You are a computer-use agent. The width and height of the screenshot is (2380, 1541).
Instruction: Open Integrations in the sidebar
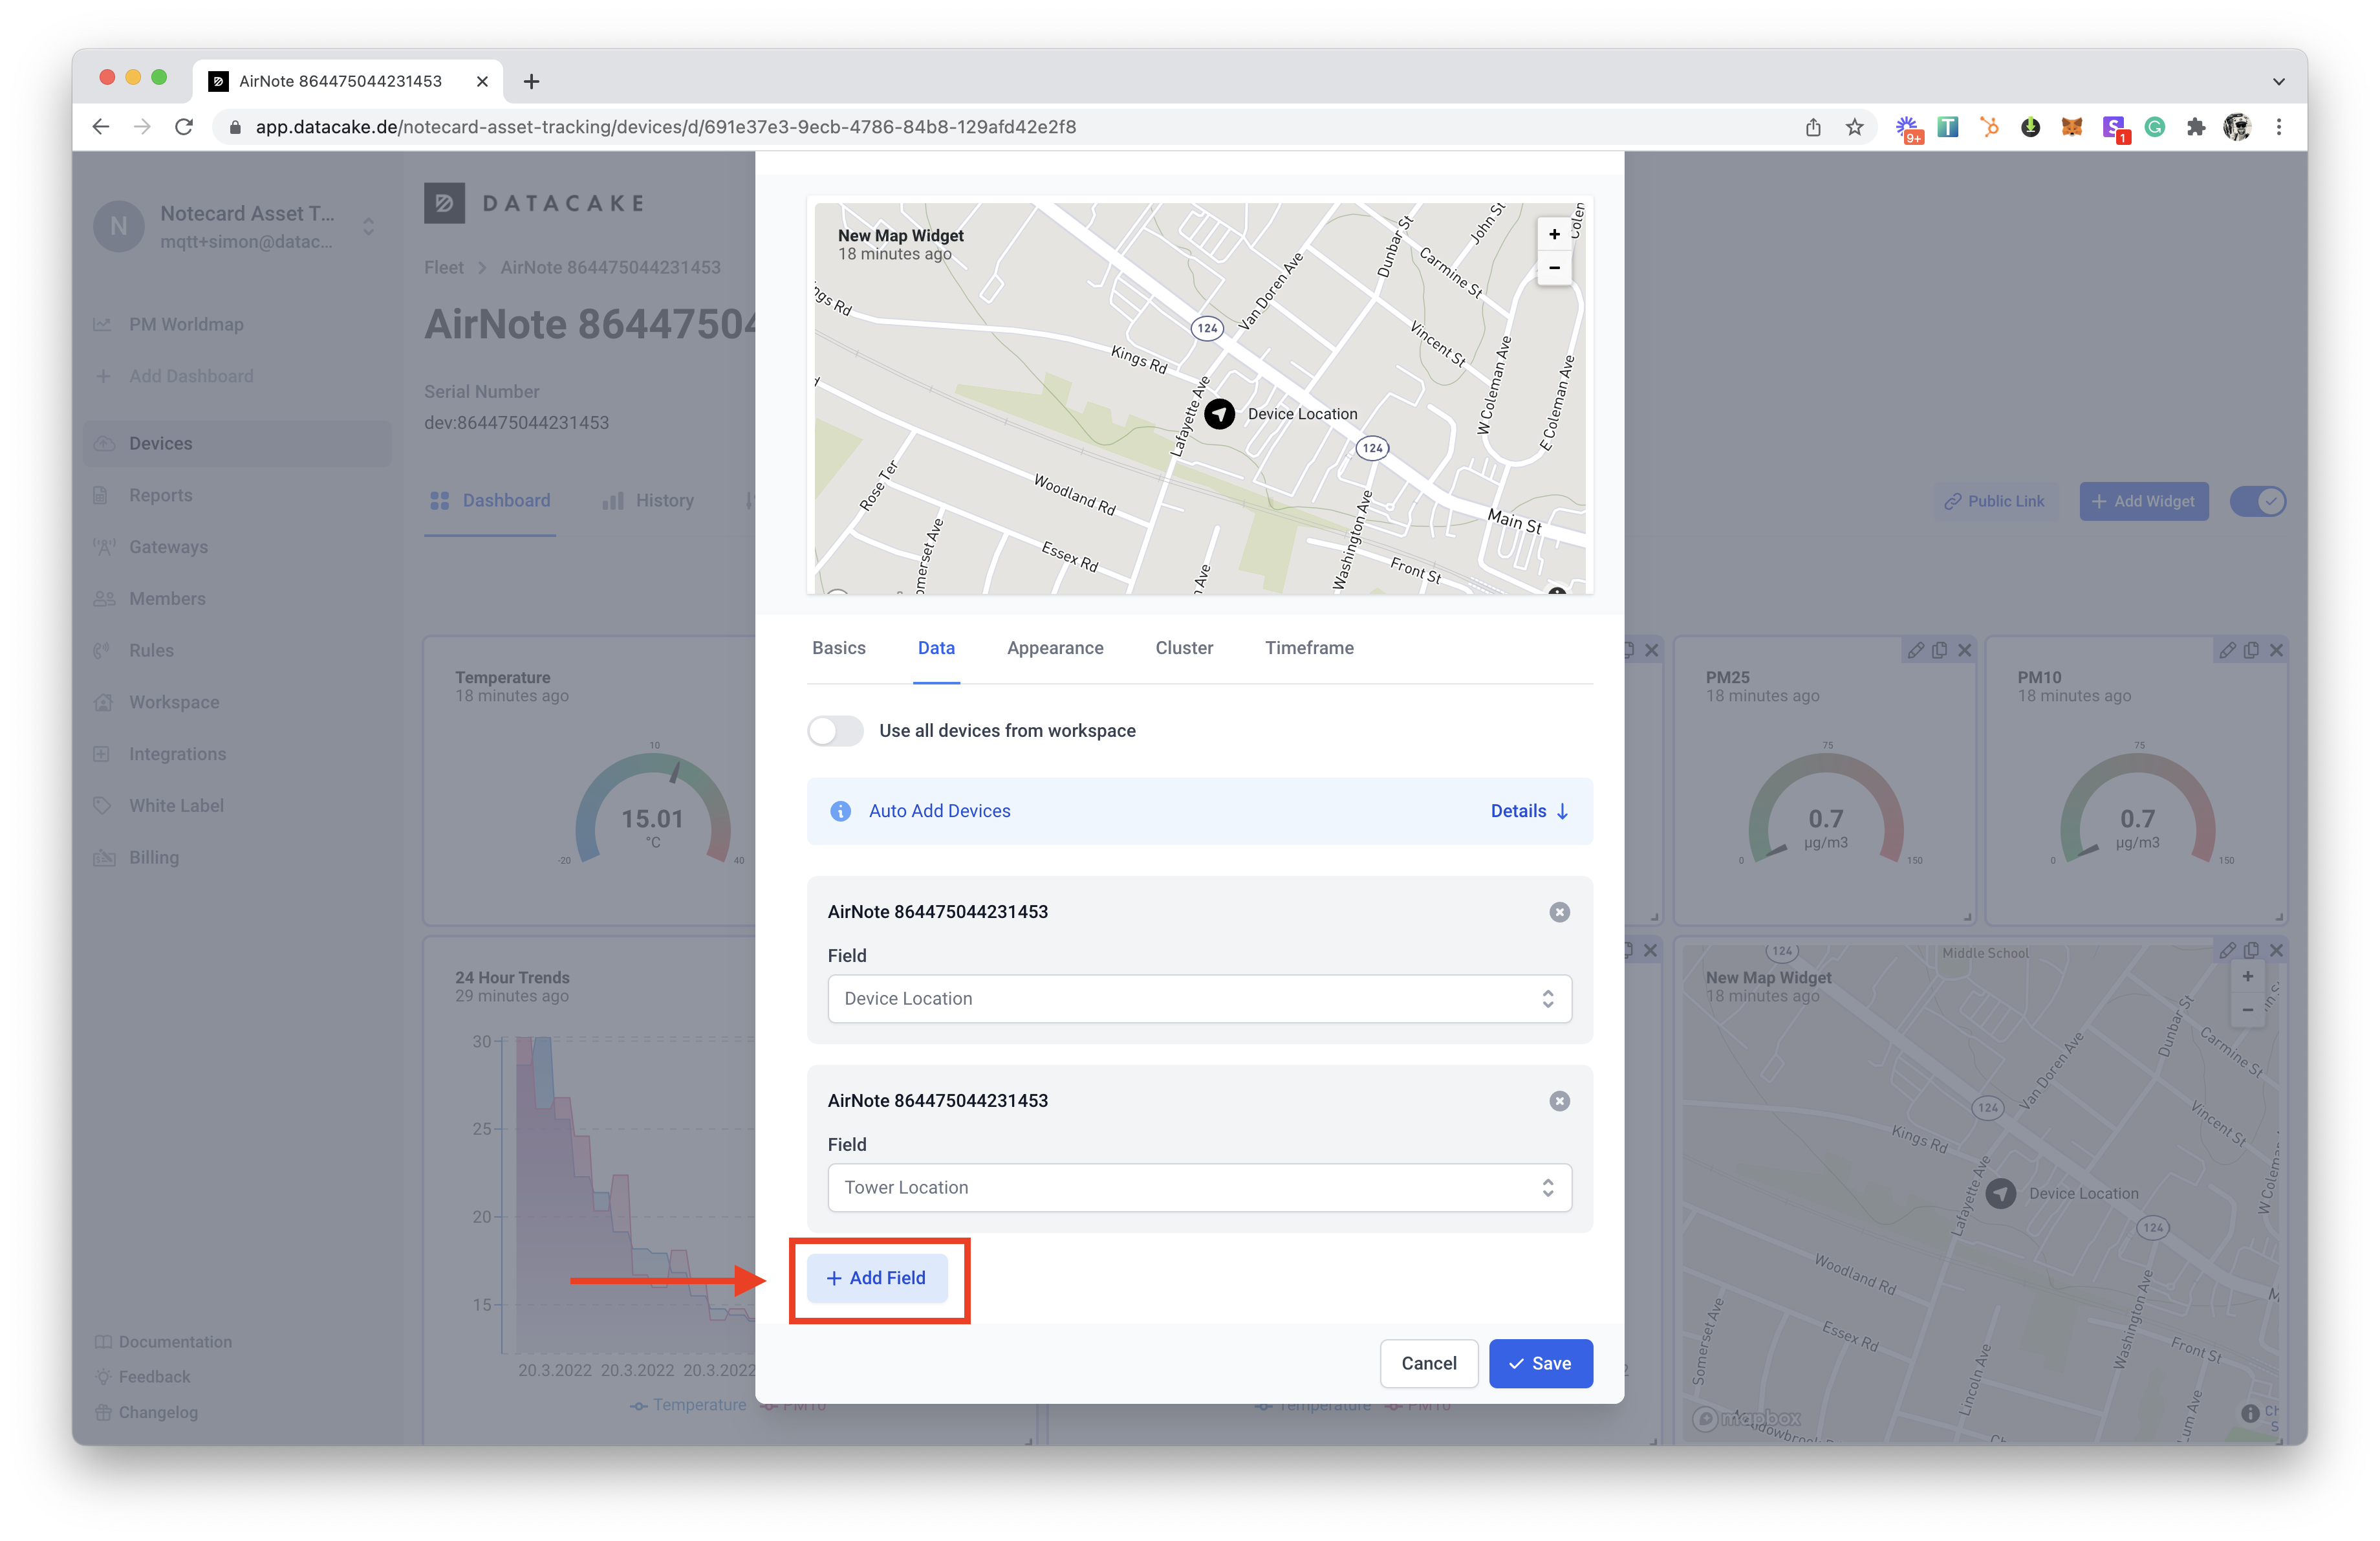click(x=177, y=754)
